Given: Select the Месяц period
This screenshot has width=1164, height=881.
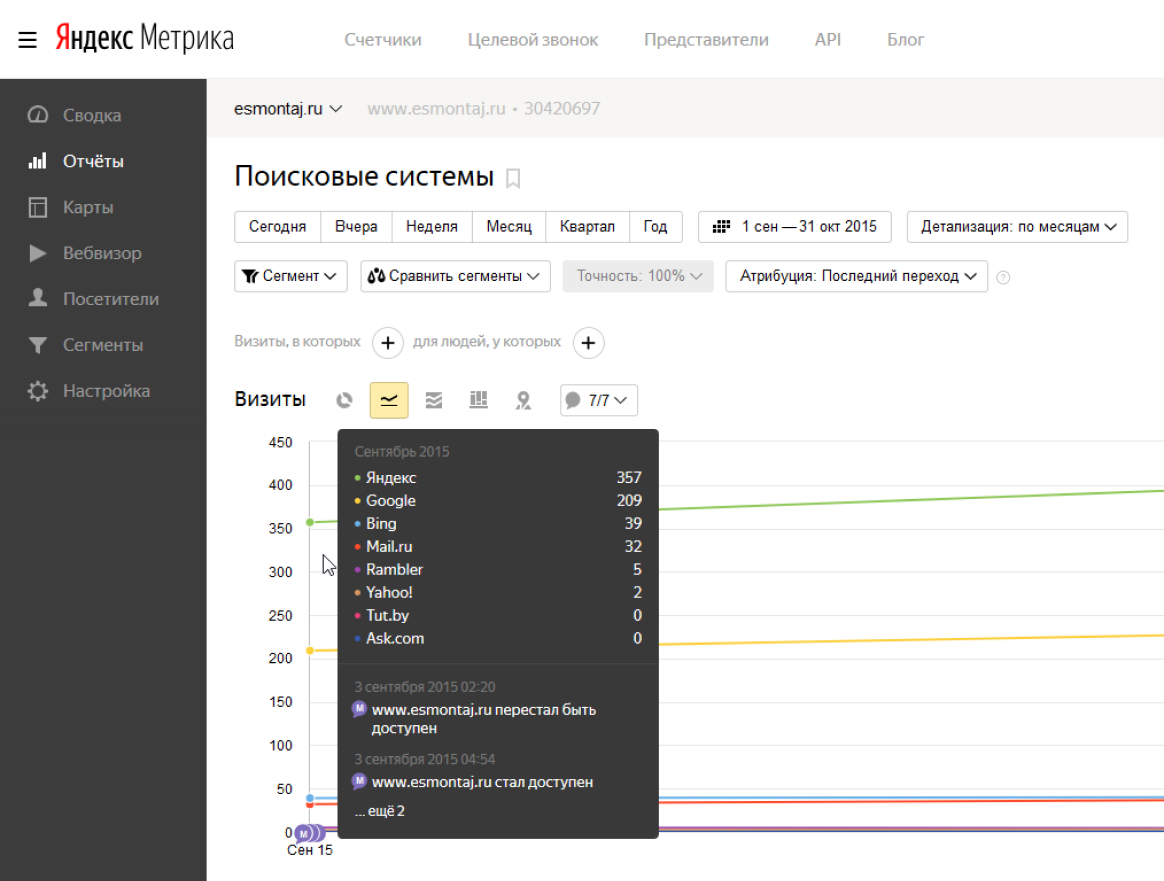Looking at the screenshot, I should (509, 227).
